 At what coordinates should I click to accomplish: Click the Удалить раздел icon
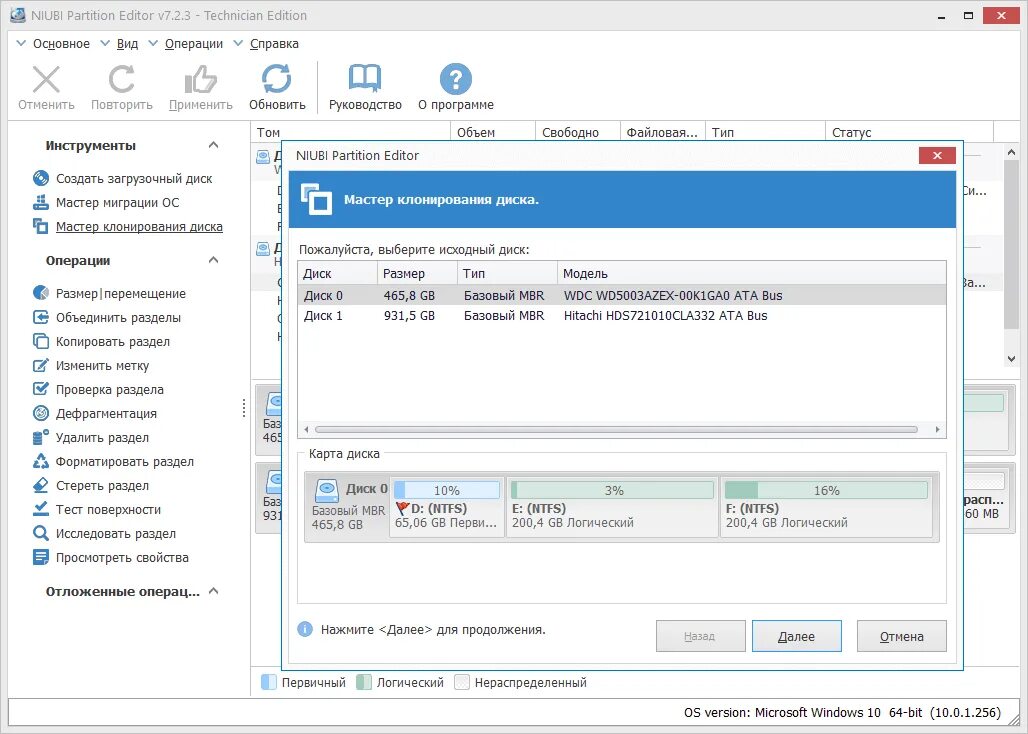tap(41, 437)
